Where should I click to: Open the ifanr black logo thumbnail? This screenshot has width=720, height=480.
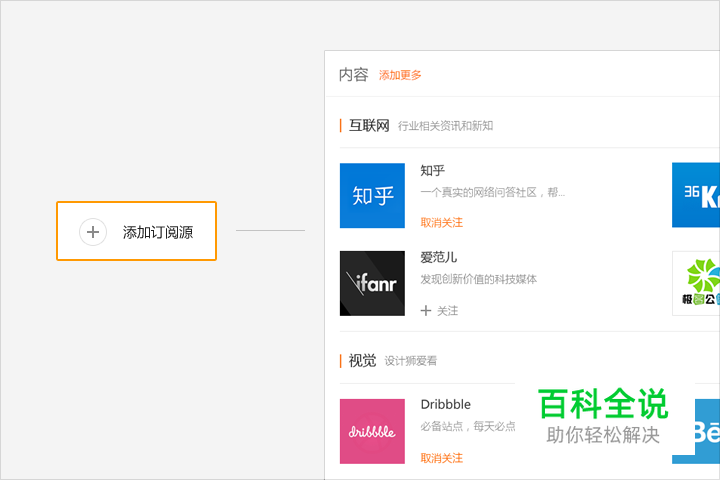(x=372, y=283)
